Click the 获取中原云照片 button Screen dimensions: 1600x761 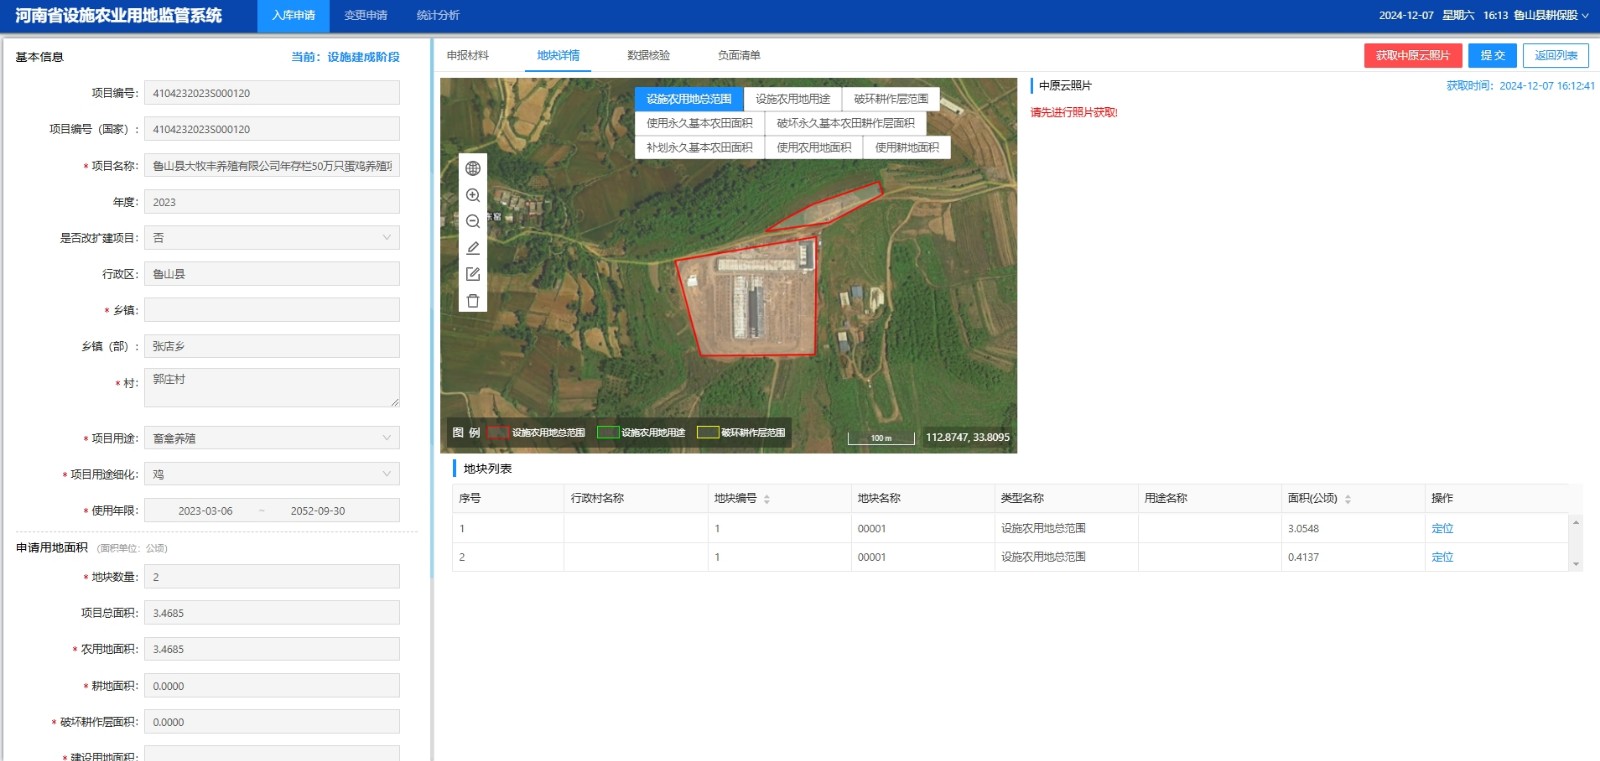[1413, 56]
